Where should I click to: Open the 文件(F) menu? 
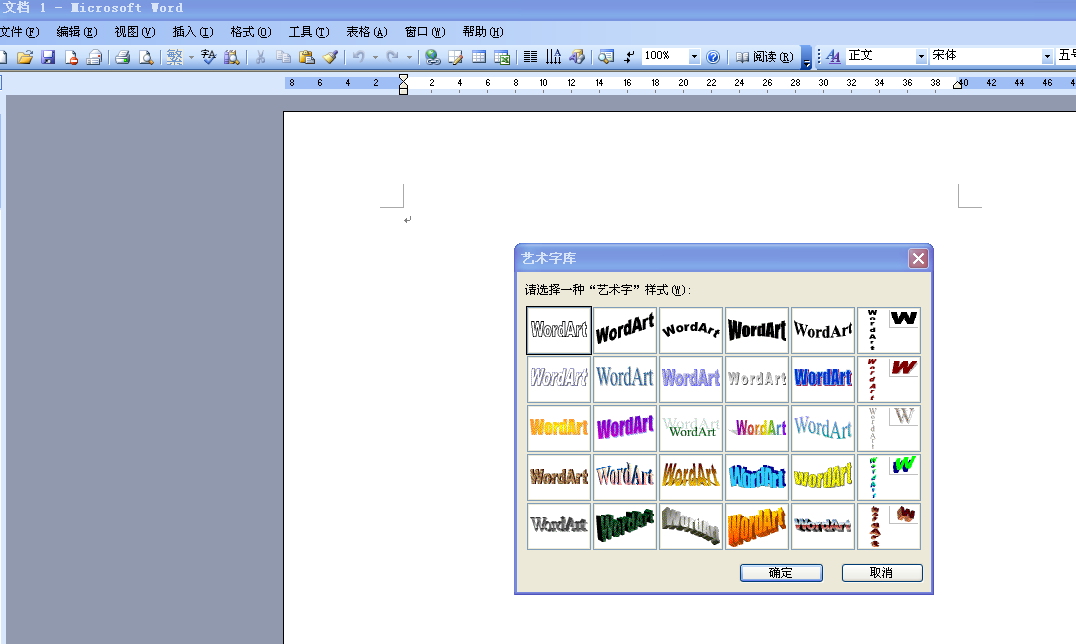click(20, 32)
